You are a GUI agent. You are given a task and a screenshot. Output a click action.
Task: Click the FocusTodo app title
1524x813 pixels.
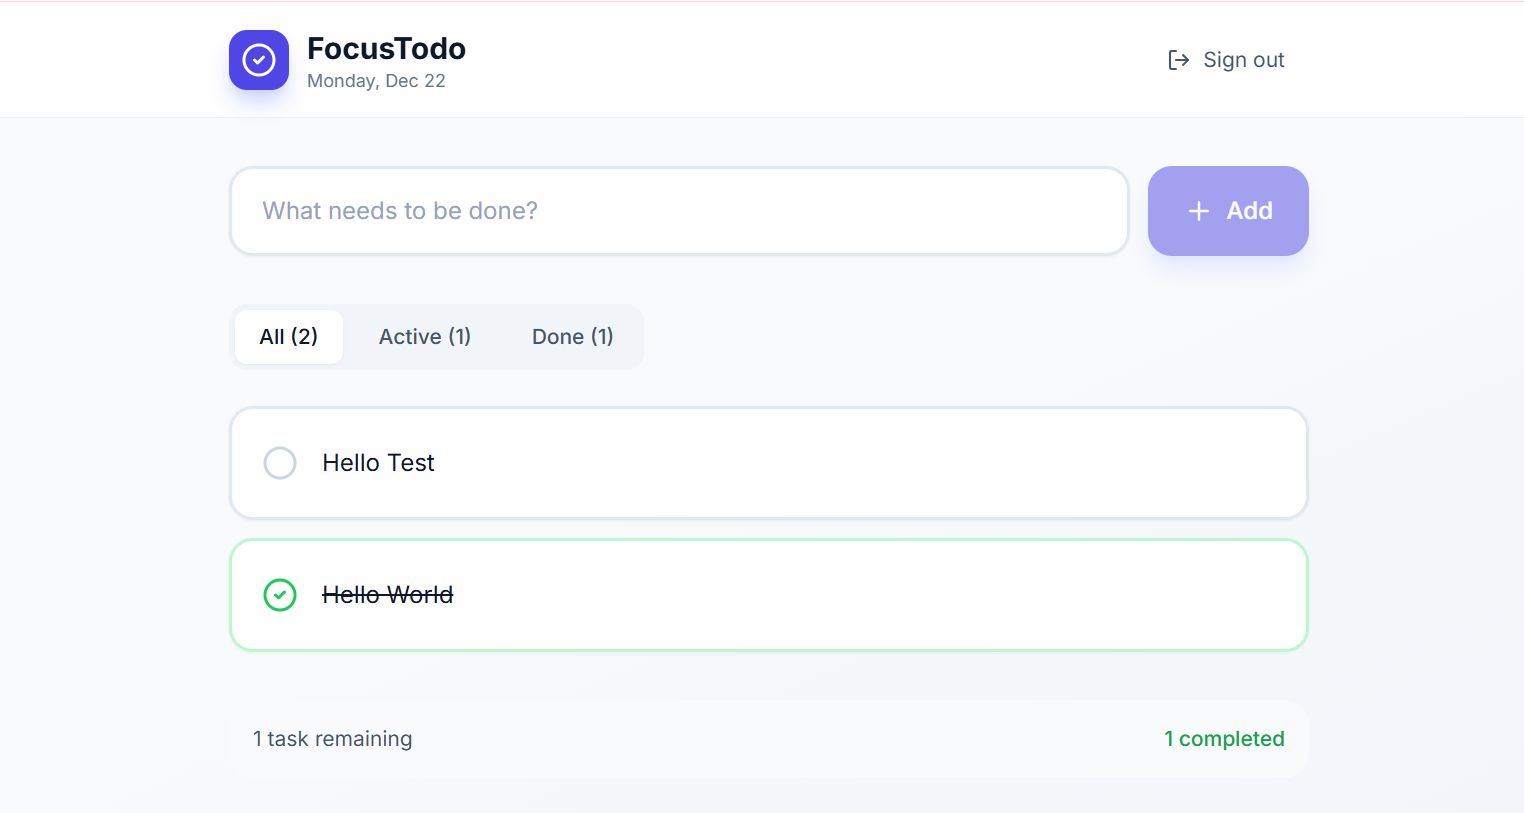[x=386, y=48]
